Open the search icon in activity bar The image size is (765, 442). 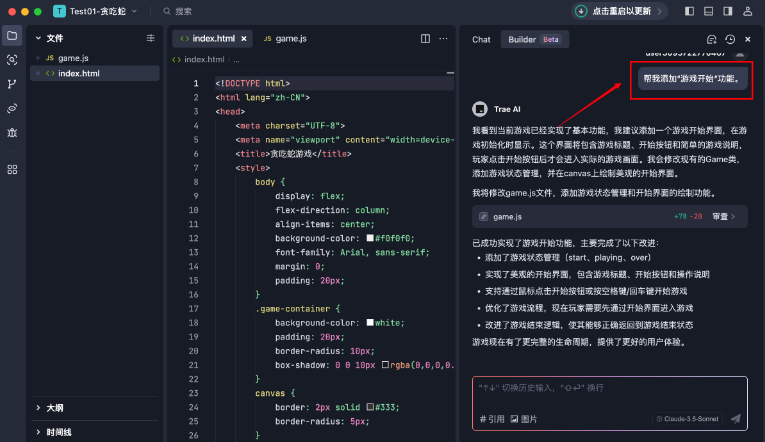[12, 60]
